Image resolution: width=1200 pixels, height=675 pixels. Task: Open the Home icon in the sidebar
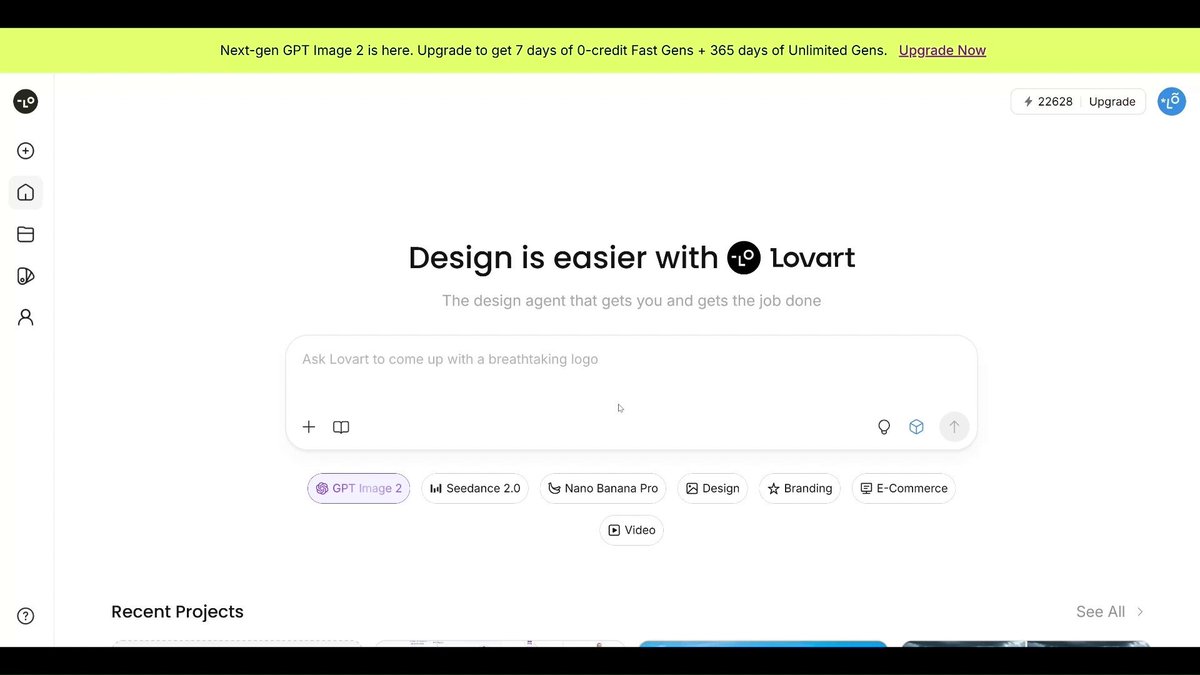26,192
